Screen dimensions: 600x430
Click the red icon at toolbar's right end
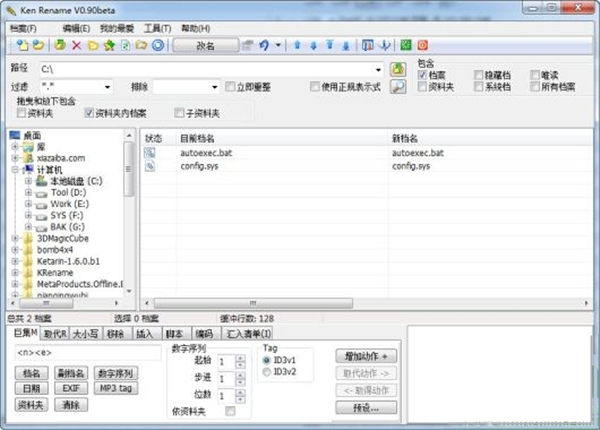(422, 45)
